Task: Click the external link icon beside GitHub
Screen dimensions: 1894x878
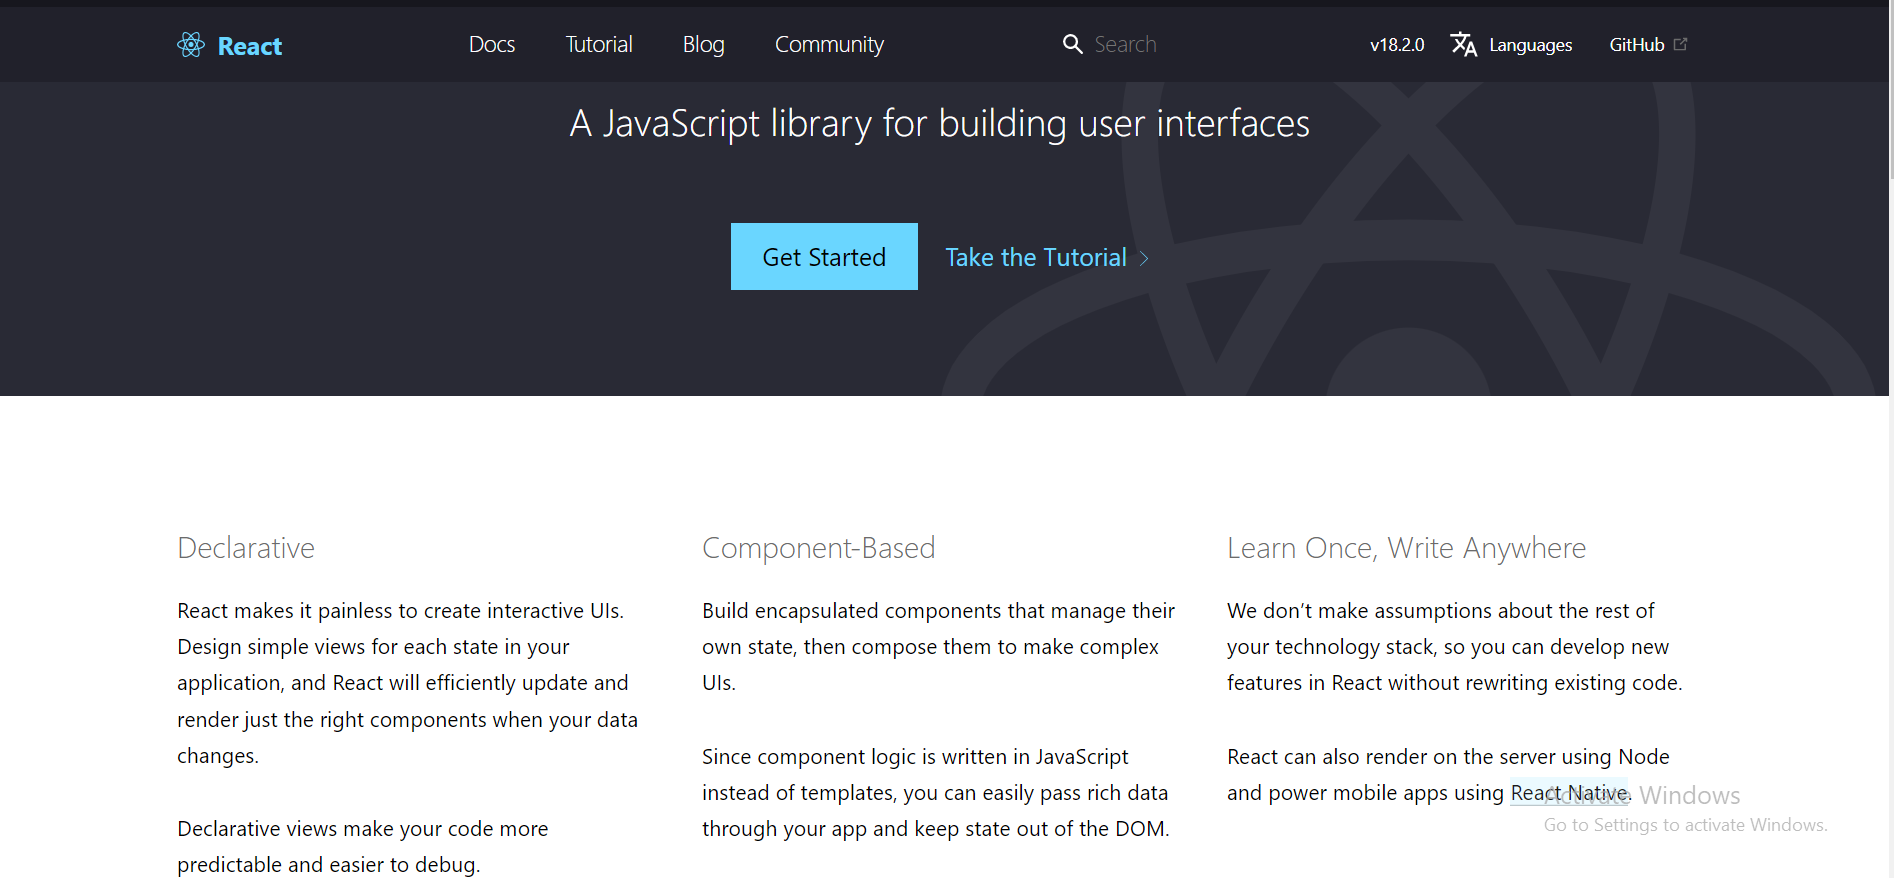Action: point(1681,44)
